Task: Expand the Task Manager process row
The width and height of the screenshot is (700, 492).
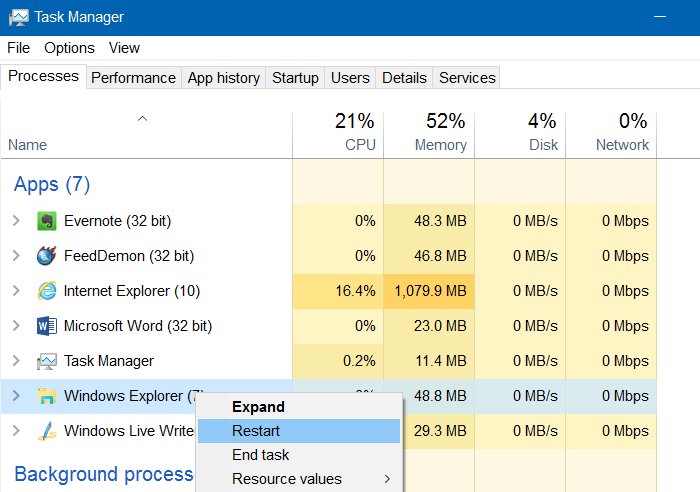Action: pyautogui.click(x=17, y=361)
